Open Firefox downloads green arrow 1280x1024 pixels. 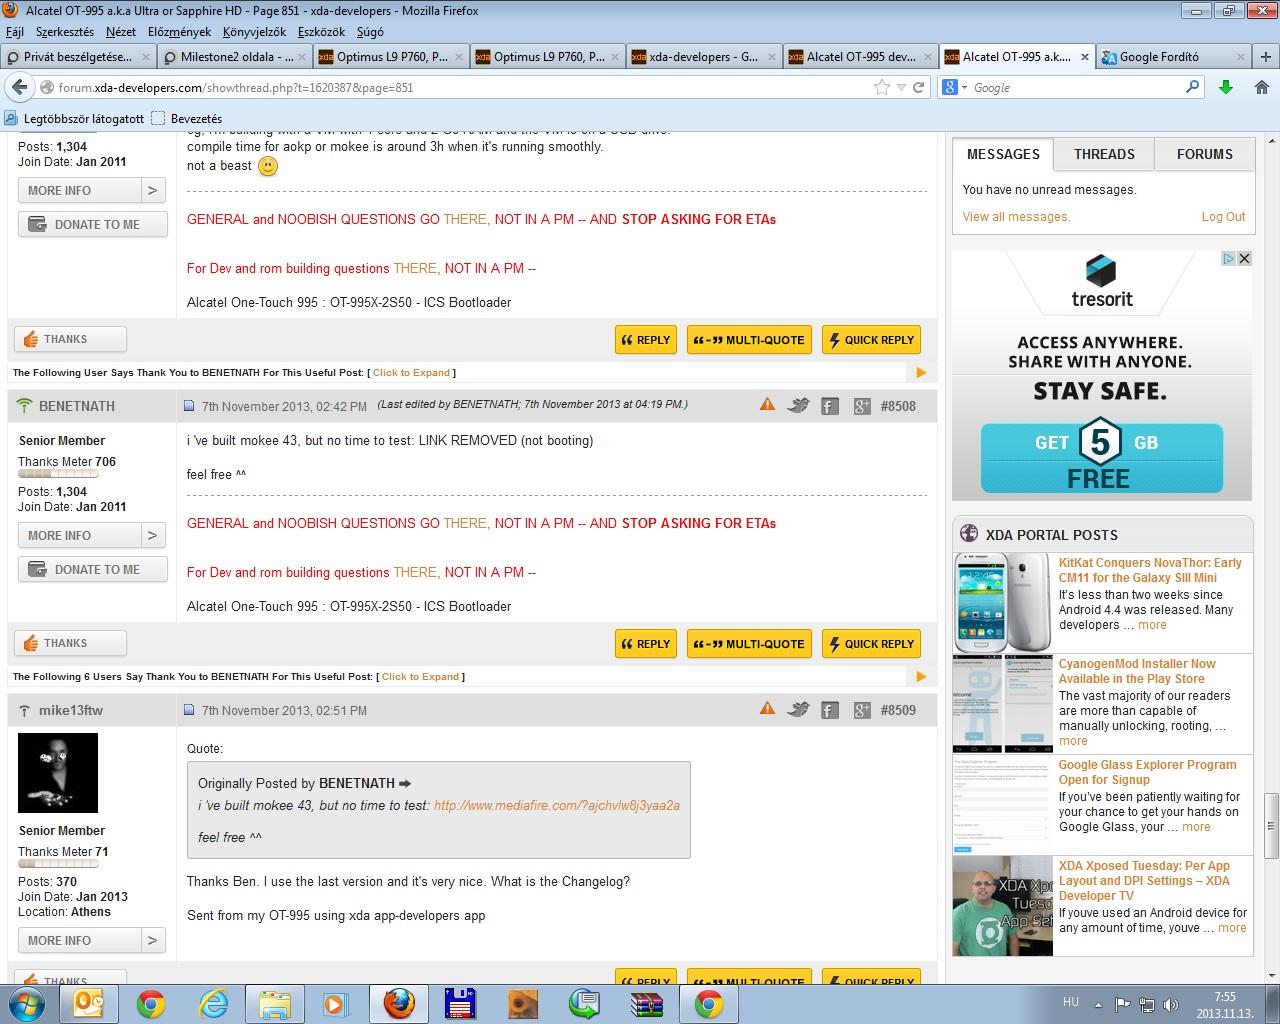1226,87
